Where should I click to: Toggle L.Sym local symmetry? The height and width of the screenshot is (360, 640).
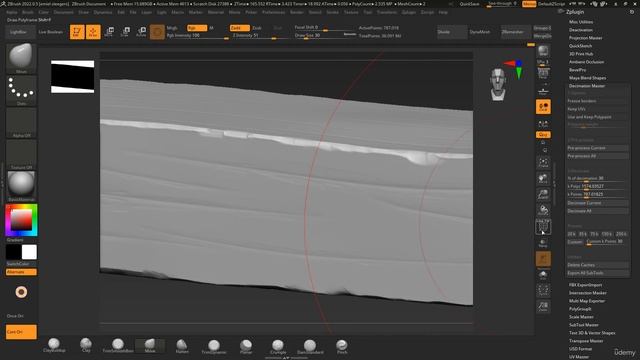[x=543, y=124]
